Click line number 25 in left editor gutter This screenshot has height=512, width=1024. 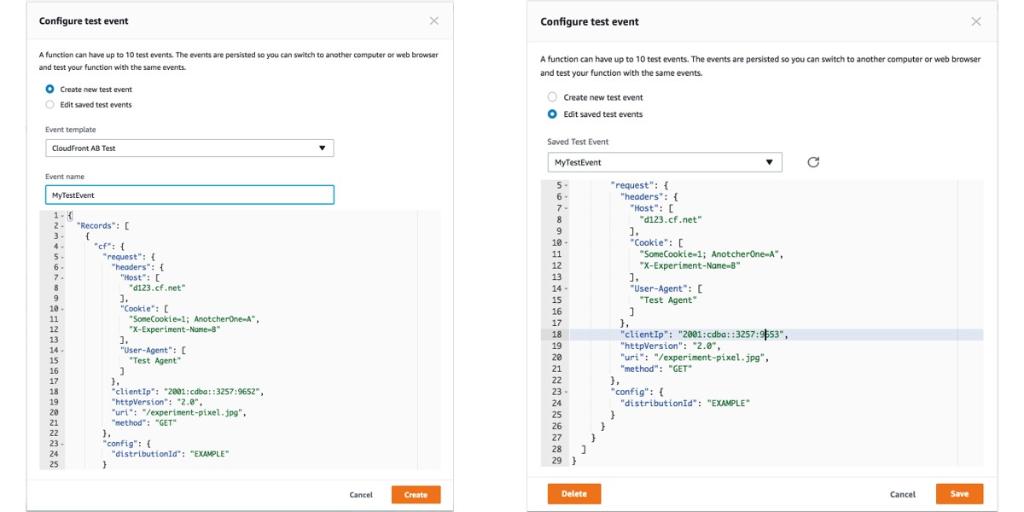[x=54, y=464]
